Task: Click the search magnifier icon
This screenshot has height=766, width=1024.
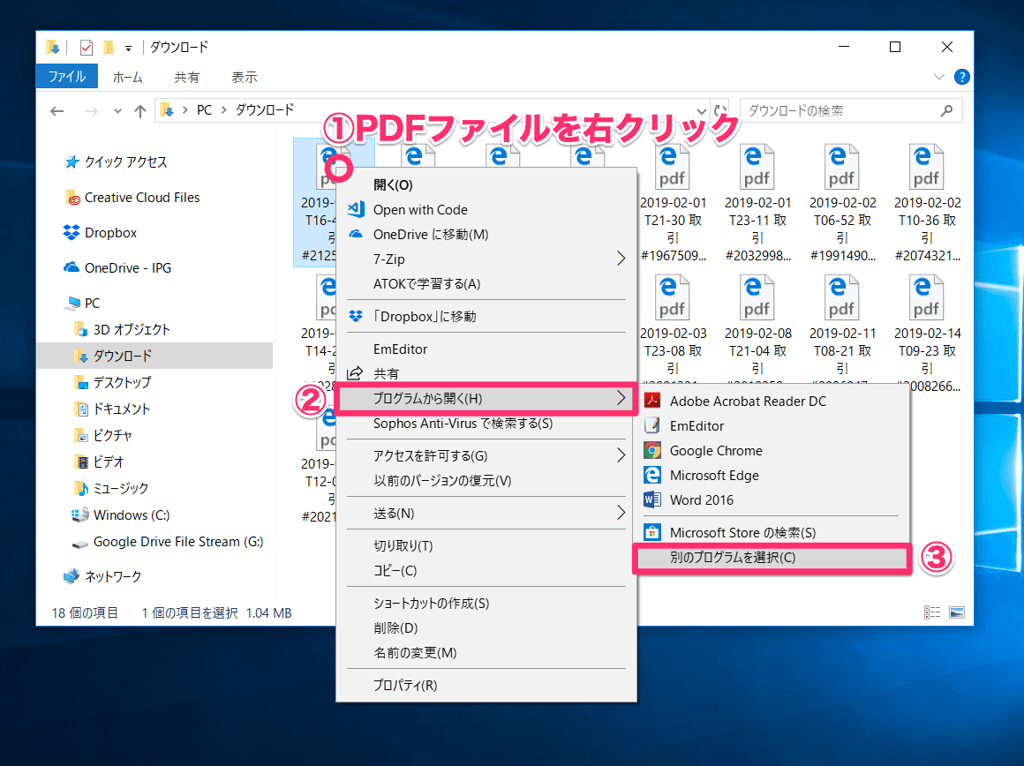Action: [x=946, y=111]
